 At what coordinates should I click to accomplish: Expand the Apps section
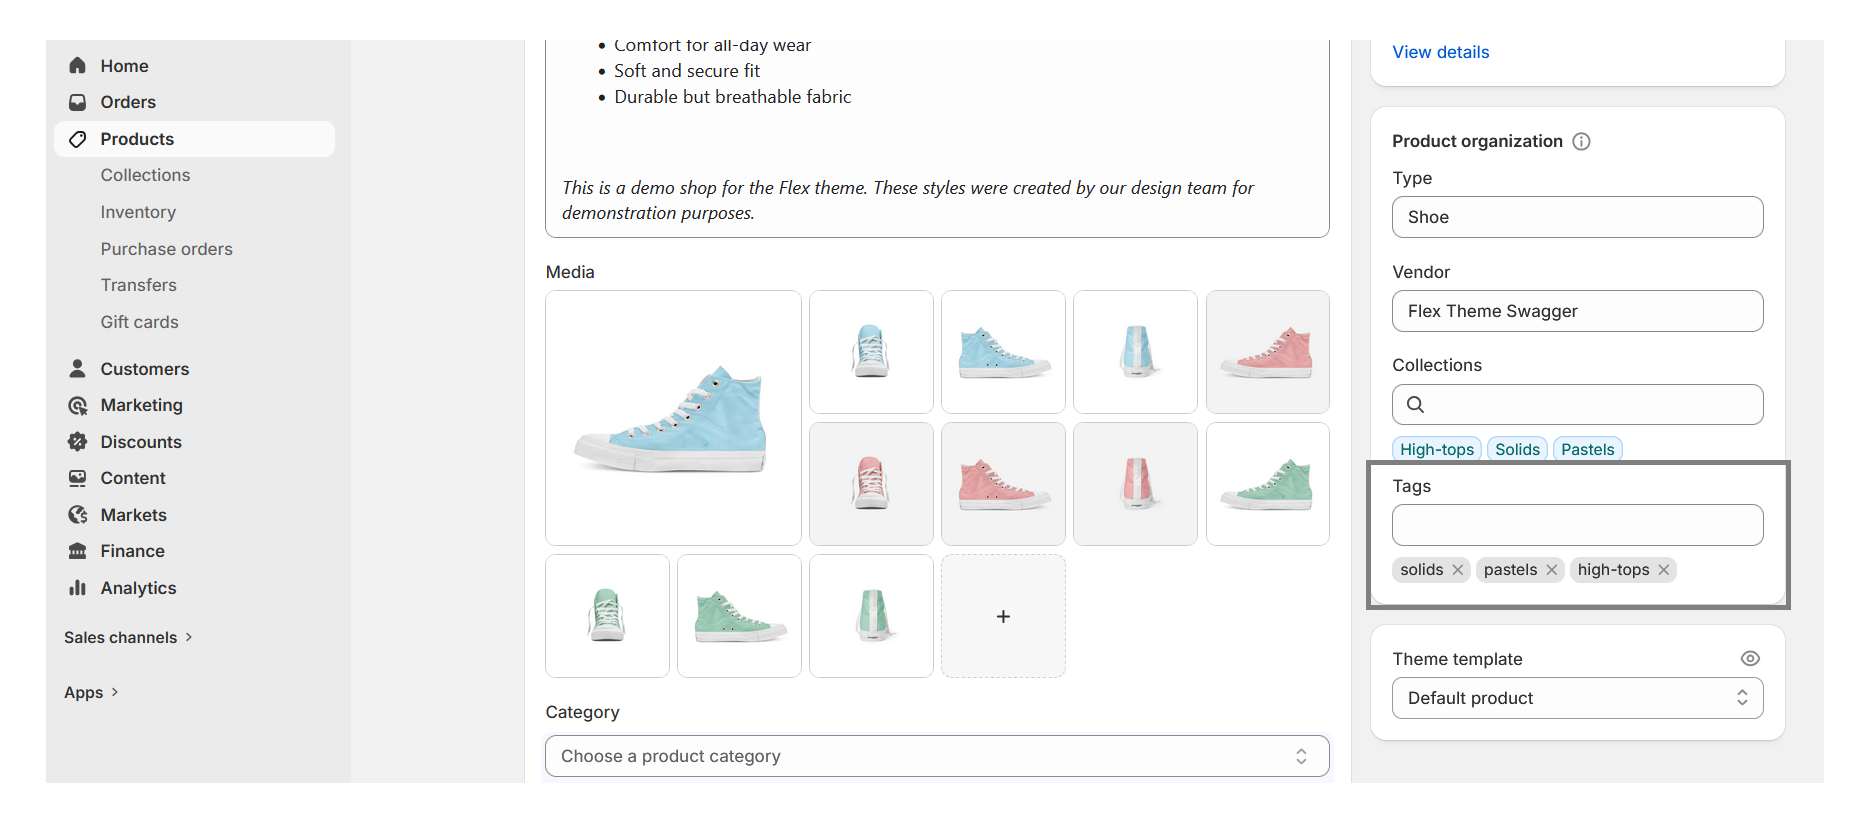tap(114, 692)
